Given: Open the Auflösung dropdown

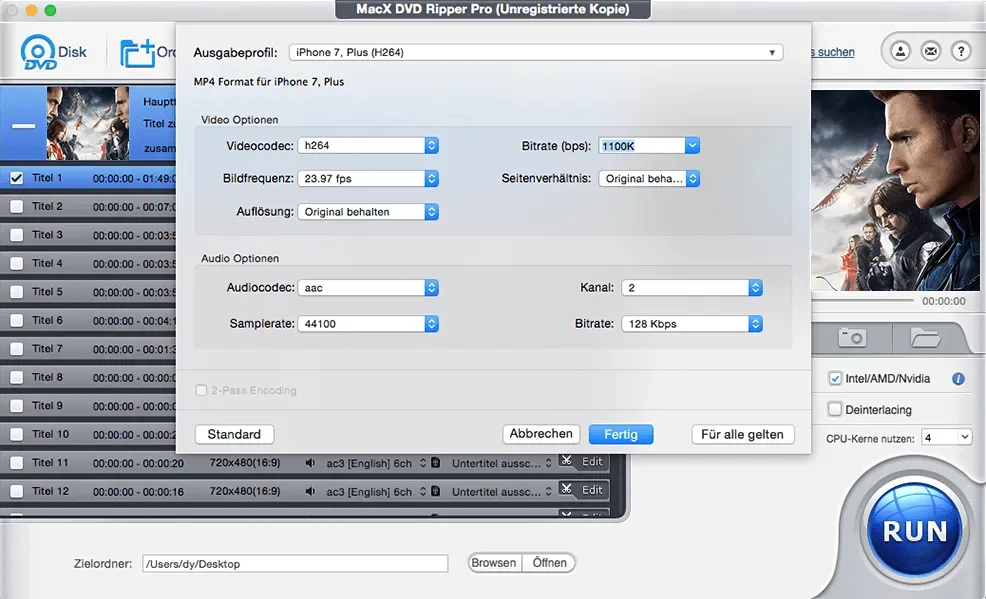Looking at the screenshot, I should 368,212.
